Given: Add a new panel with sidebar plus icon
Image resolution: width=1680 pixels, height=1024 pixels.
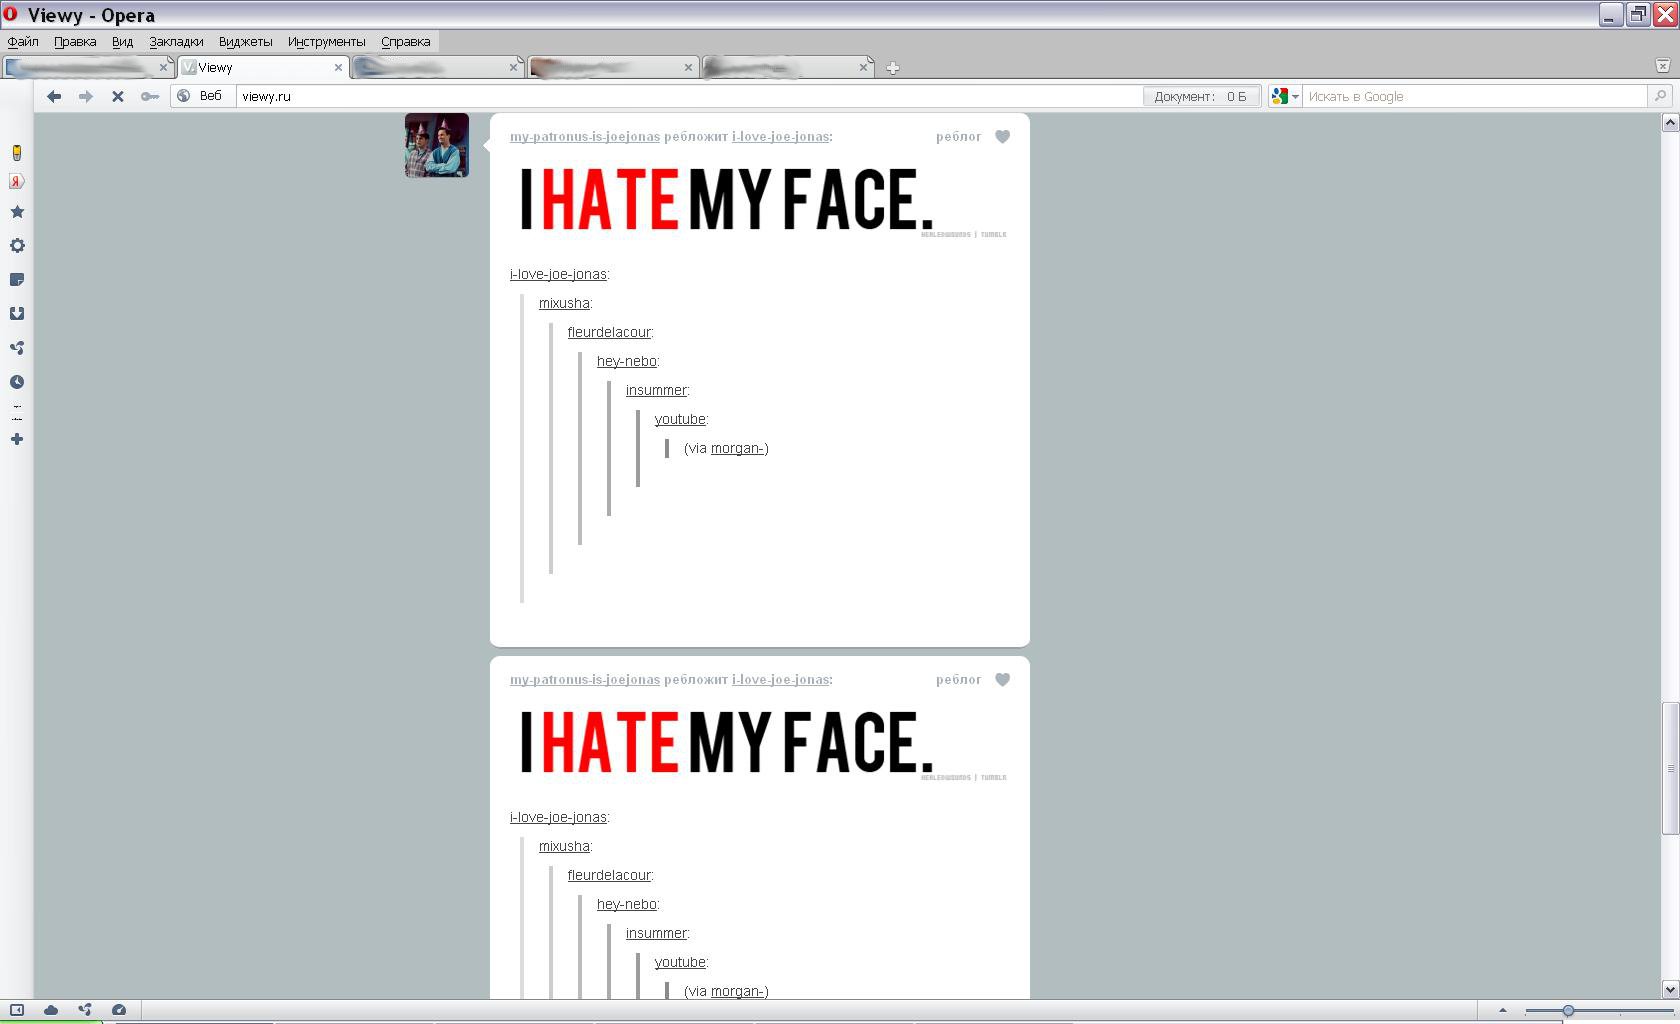Looking at the screenshot, I should (17, 439).
